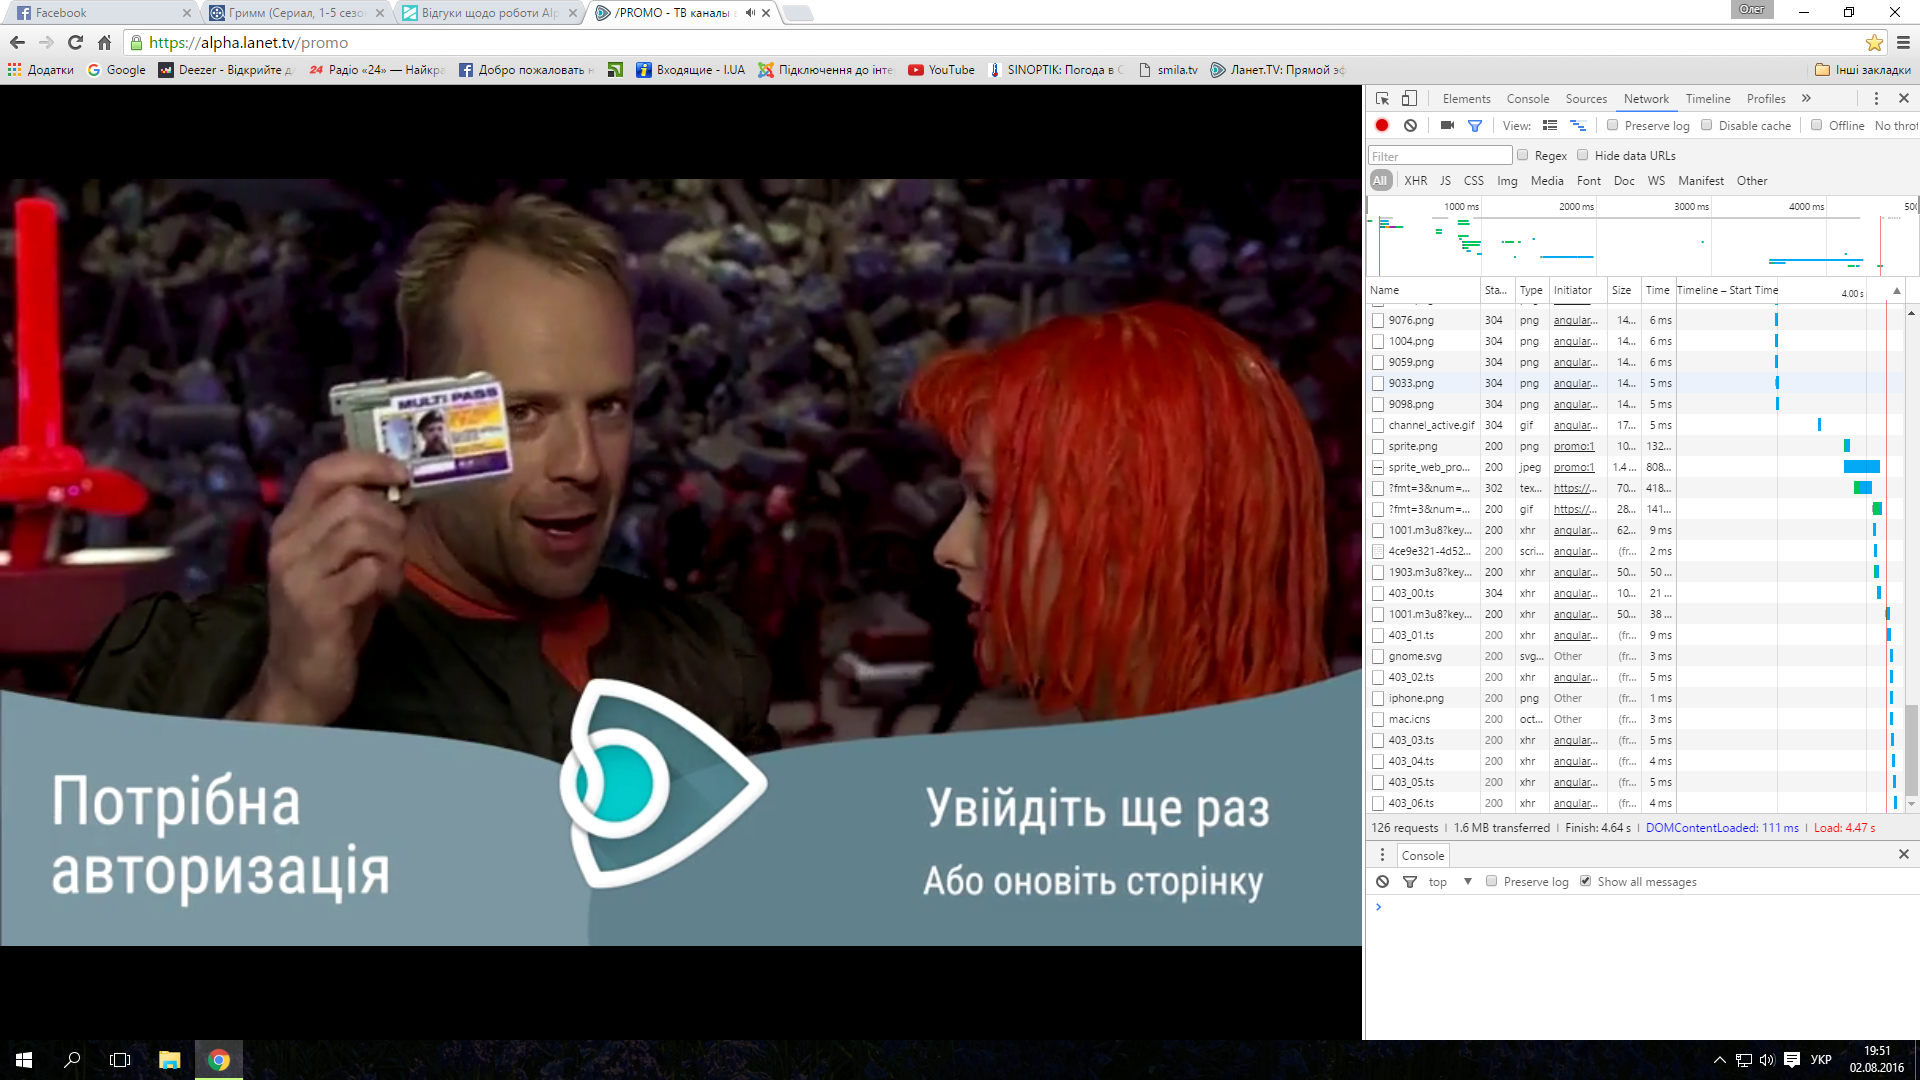Screen dimensions: 1920x1080
Task: Toggle the network overview waterfall icon
Action: [1578, 125]
